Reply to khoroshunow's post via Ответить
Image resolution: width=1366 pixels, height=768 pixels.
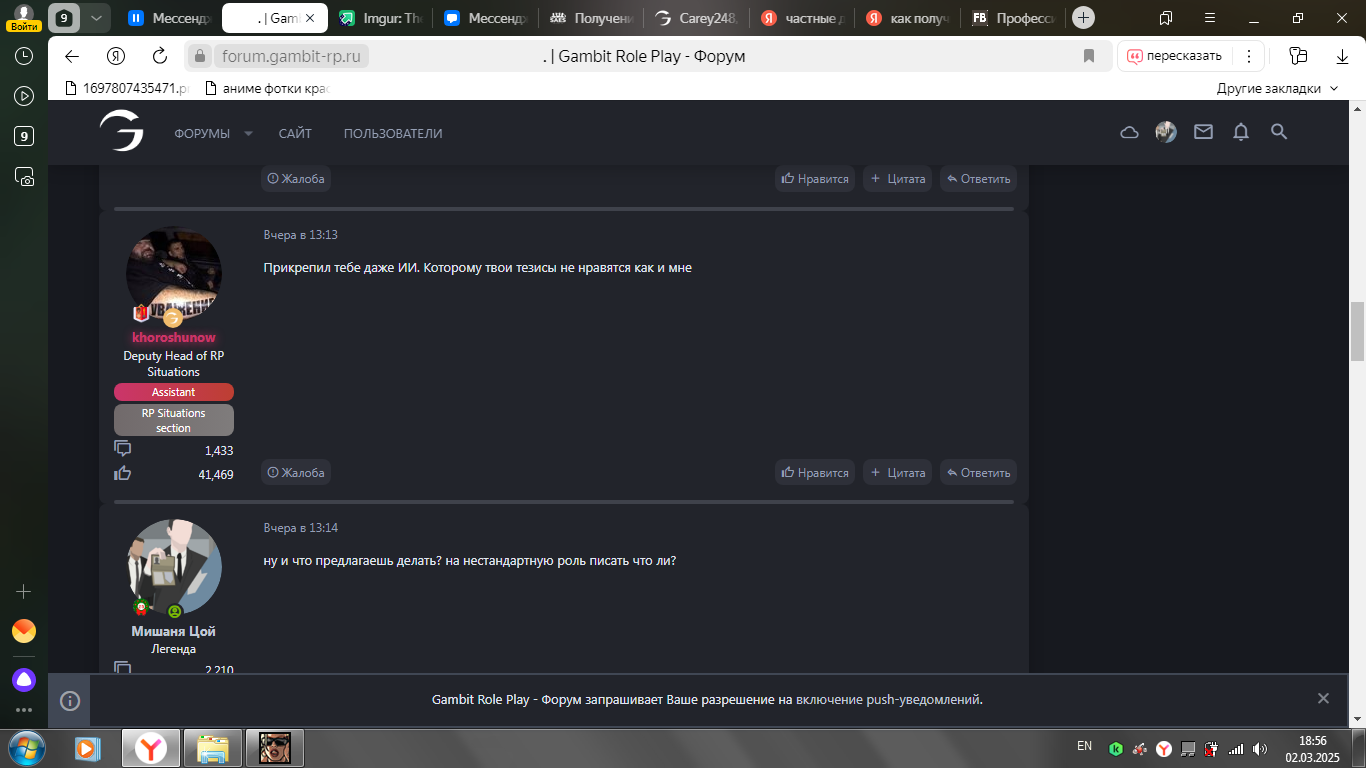pos(978,472)
